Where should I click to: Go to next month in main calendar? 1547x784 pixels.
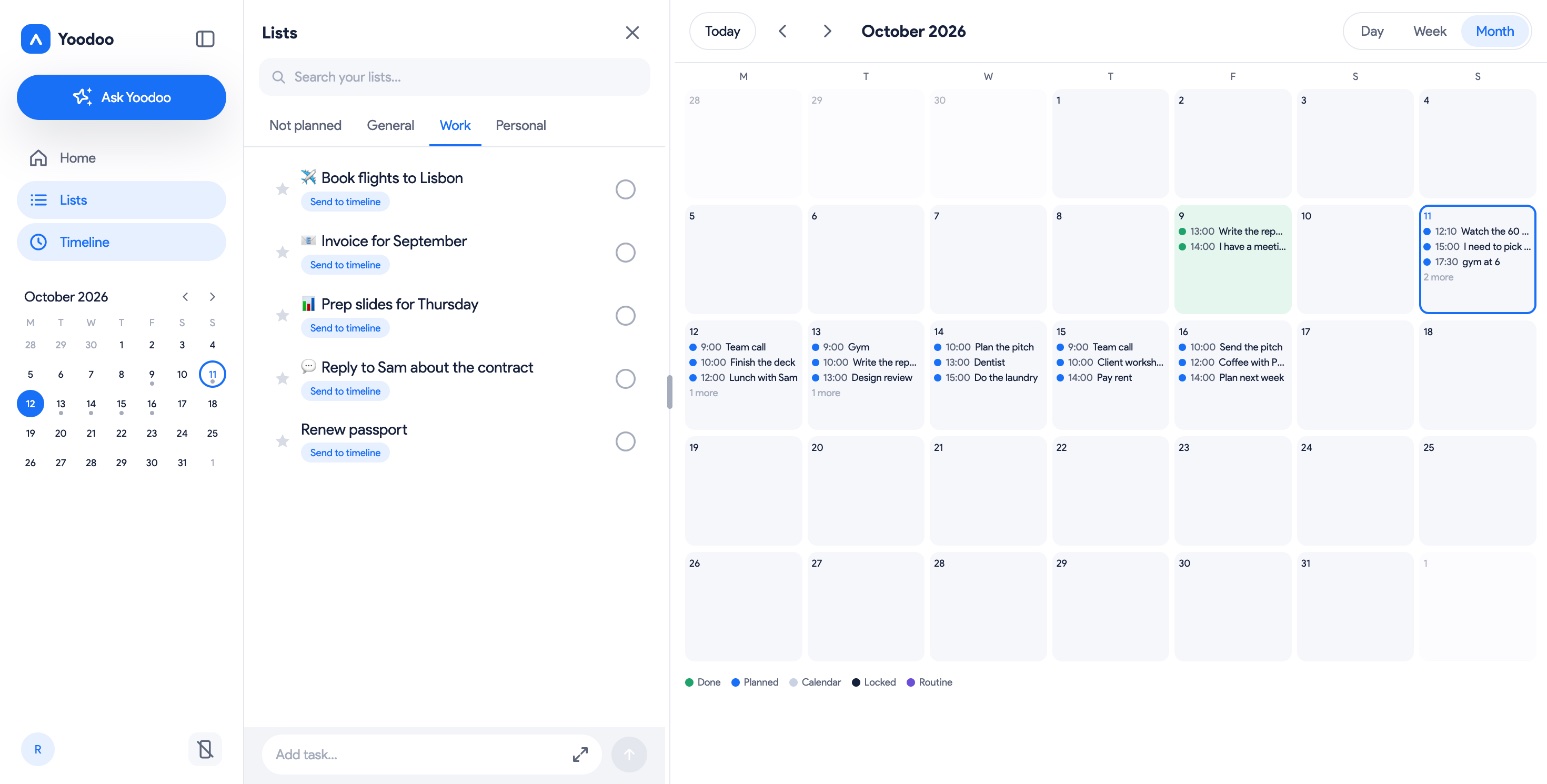point(827,31)
